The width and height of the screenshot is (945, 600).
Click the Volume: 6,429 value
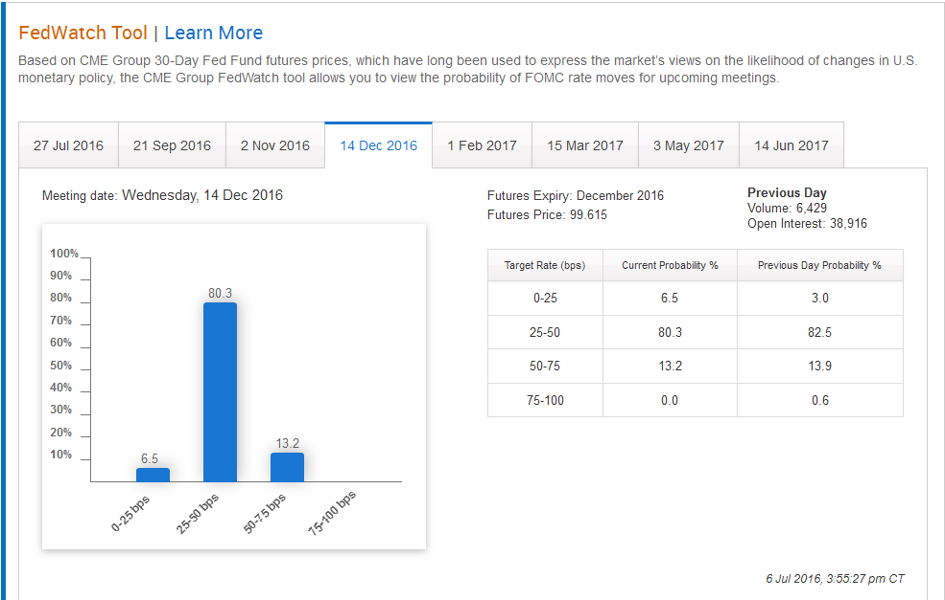click(x=786, y=208)
